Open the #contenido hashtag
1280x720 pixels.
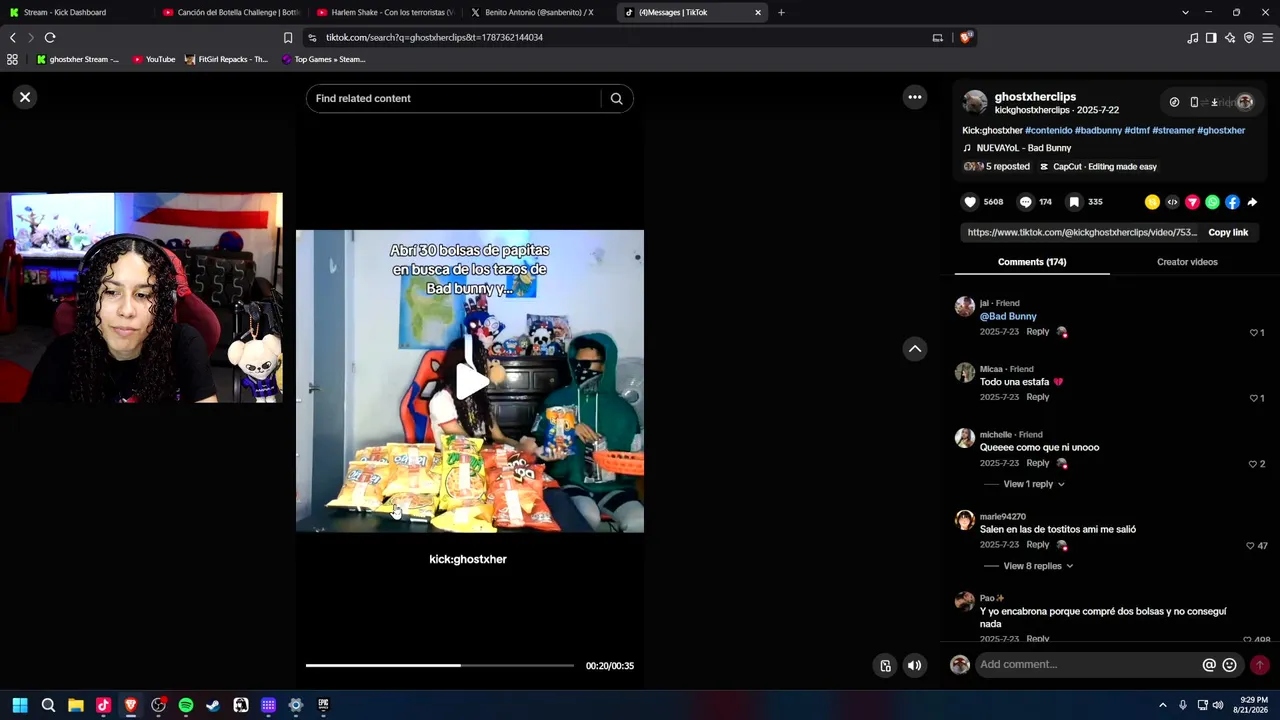point(1048,130)
